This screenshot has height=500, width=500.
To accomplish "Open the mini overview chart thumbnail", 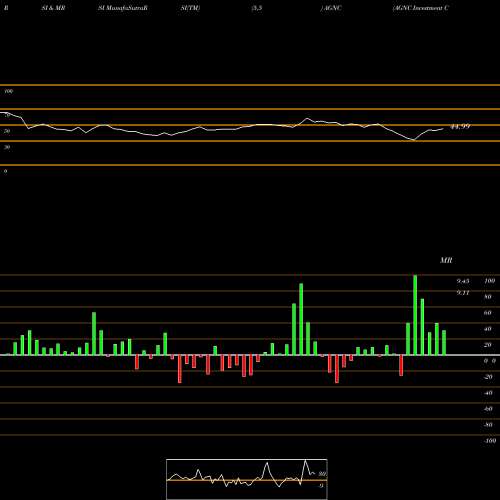I will pos(247,479).
